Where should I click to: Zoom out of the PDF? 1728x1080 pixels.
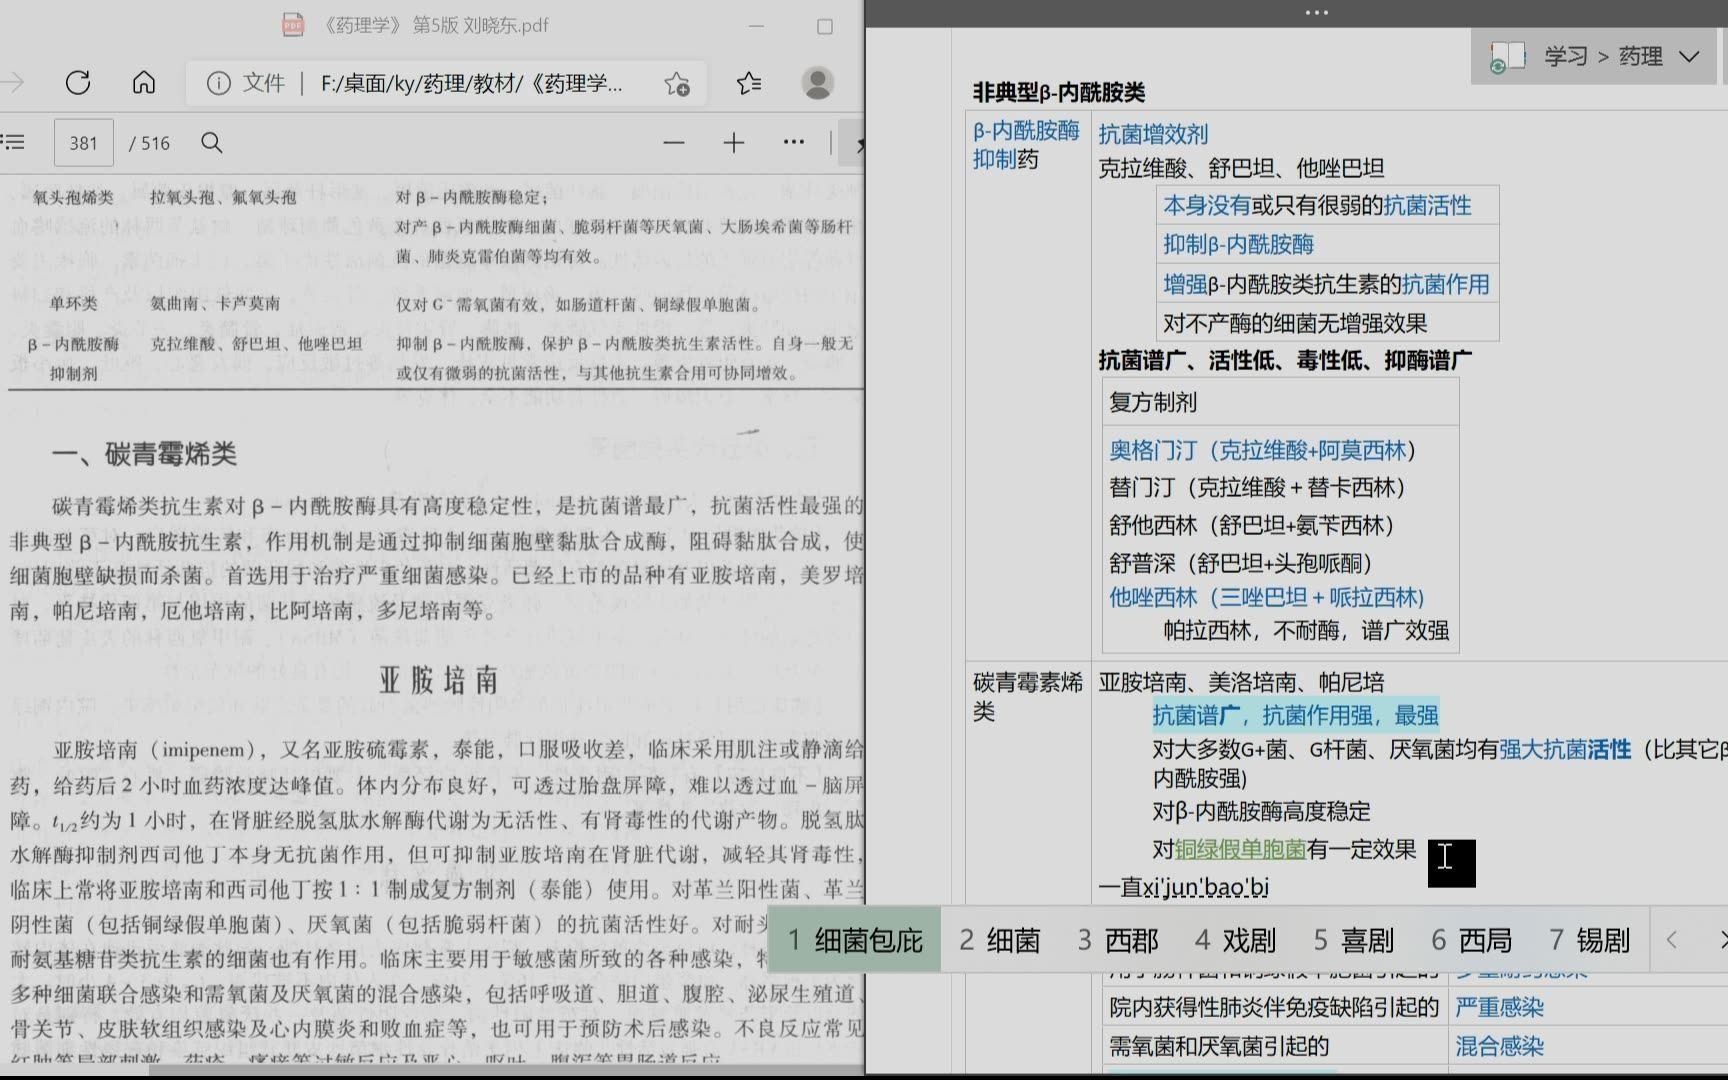pyautogui.click(x=674, y=143)
